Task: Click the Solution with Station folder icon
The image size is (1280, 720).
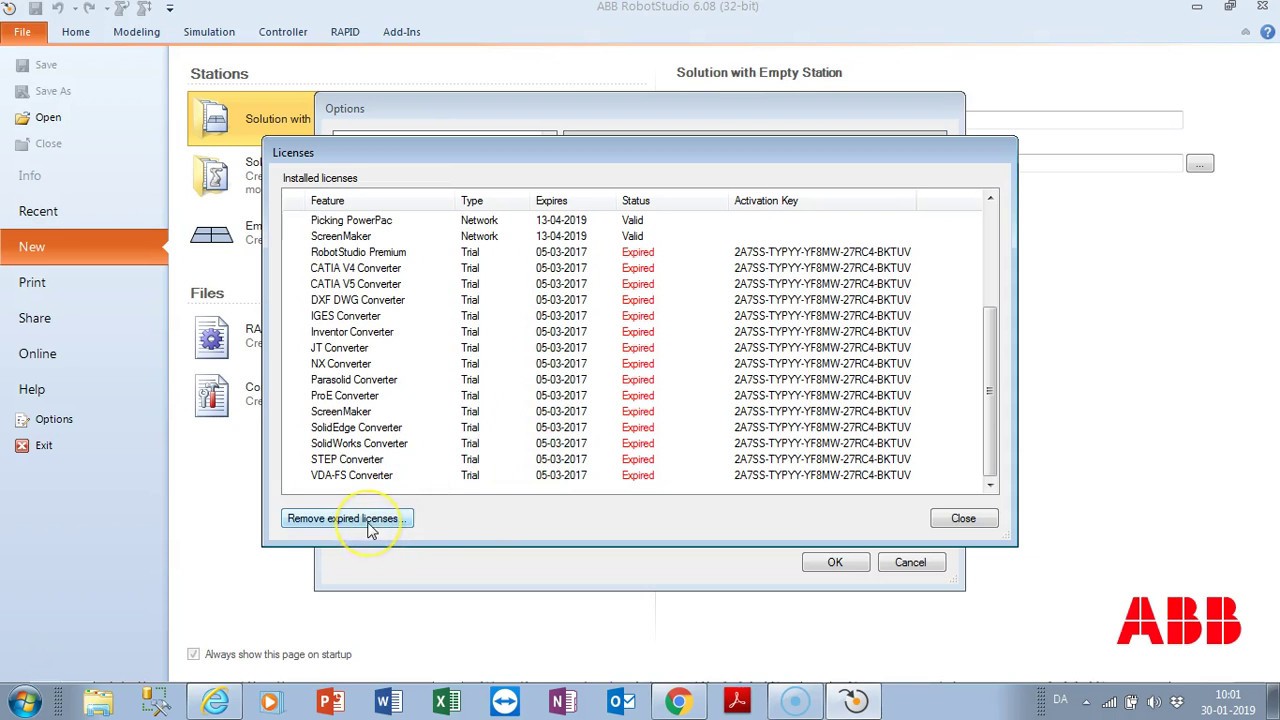Action: click(213, 119)
